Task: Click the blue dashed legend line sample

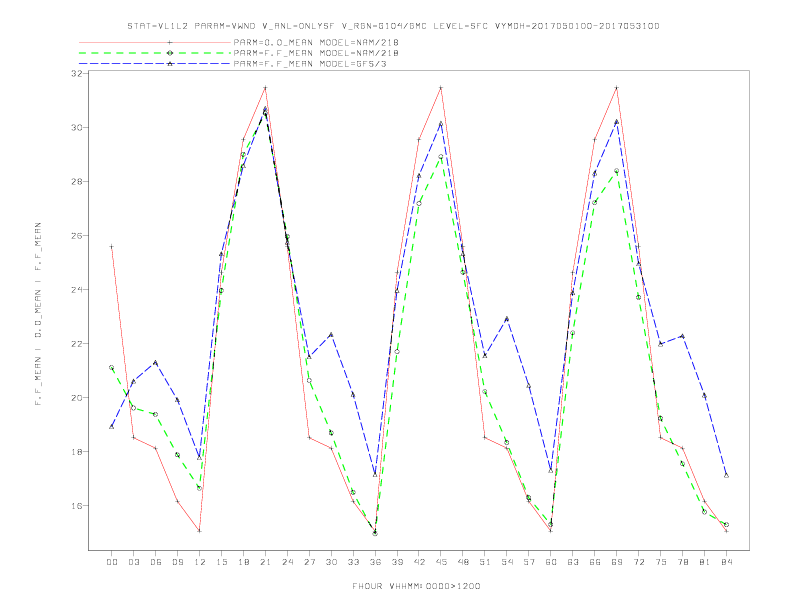Action: pyautogui.click(x=155, y=64)
